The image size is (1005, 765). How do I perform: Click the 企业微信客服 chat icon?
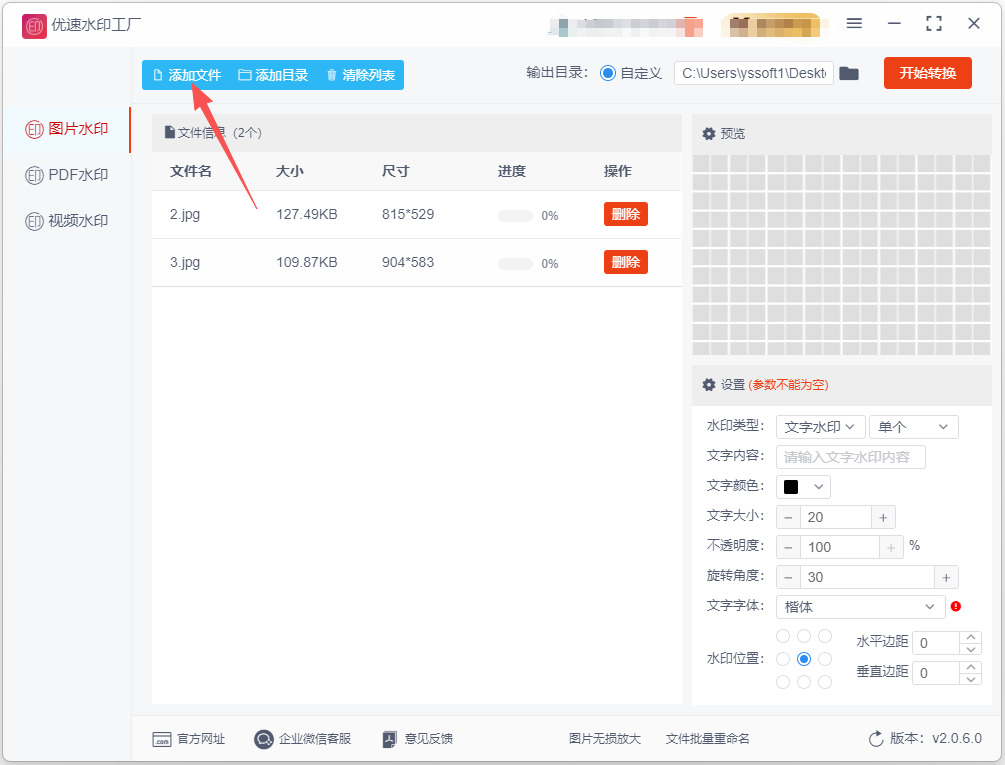point(263,739)
